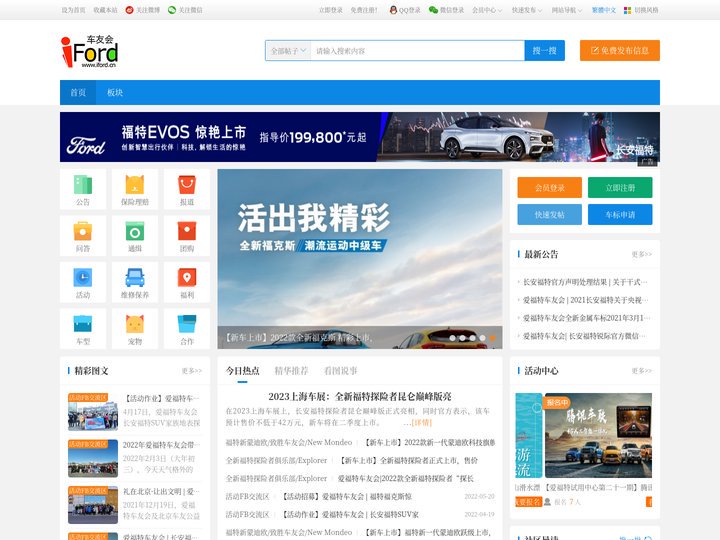Expand the 网站导航 dropdown

(567, 10)
